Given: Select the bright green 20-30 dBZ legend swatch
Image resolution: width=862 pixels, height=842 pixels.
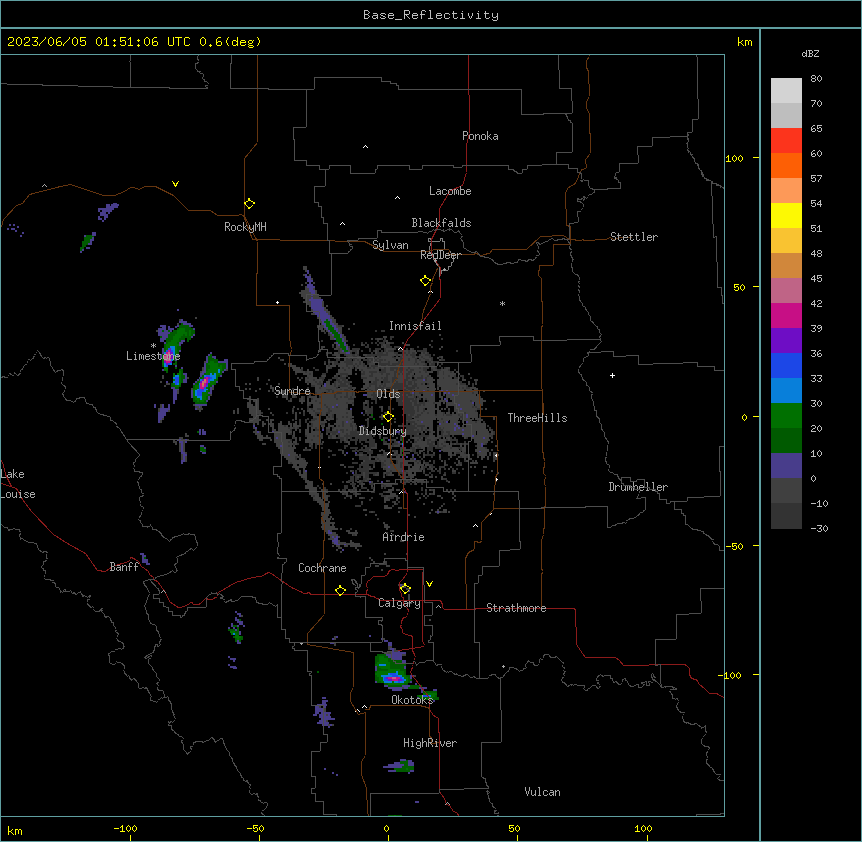Looking at the screenshot, I should point(786,416).
